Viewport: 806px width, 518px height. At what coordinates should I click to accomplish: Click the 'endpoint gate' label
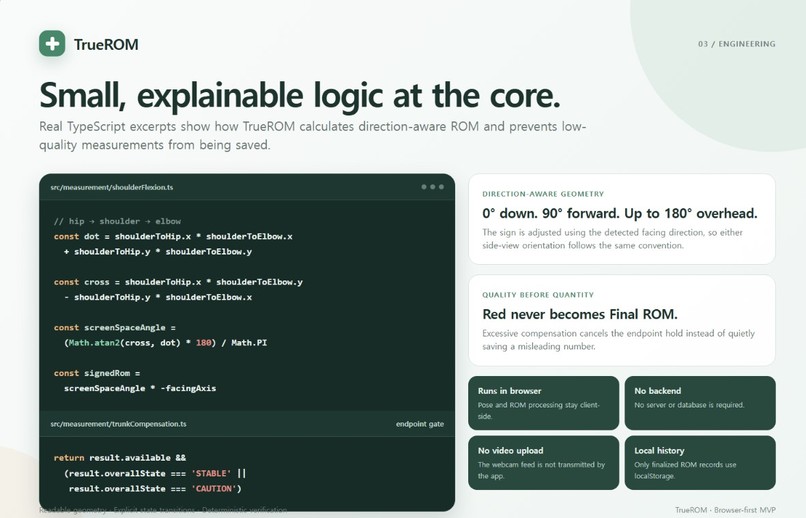420,424
